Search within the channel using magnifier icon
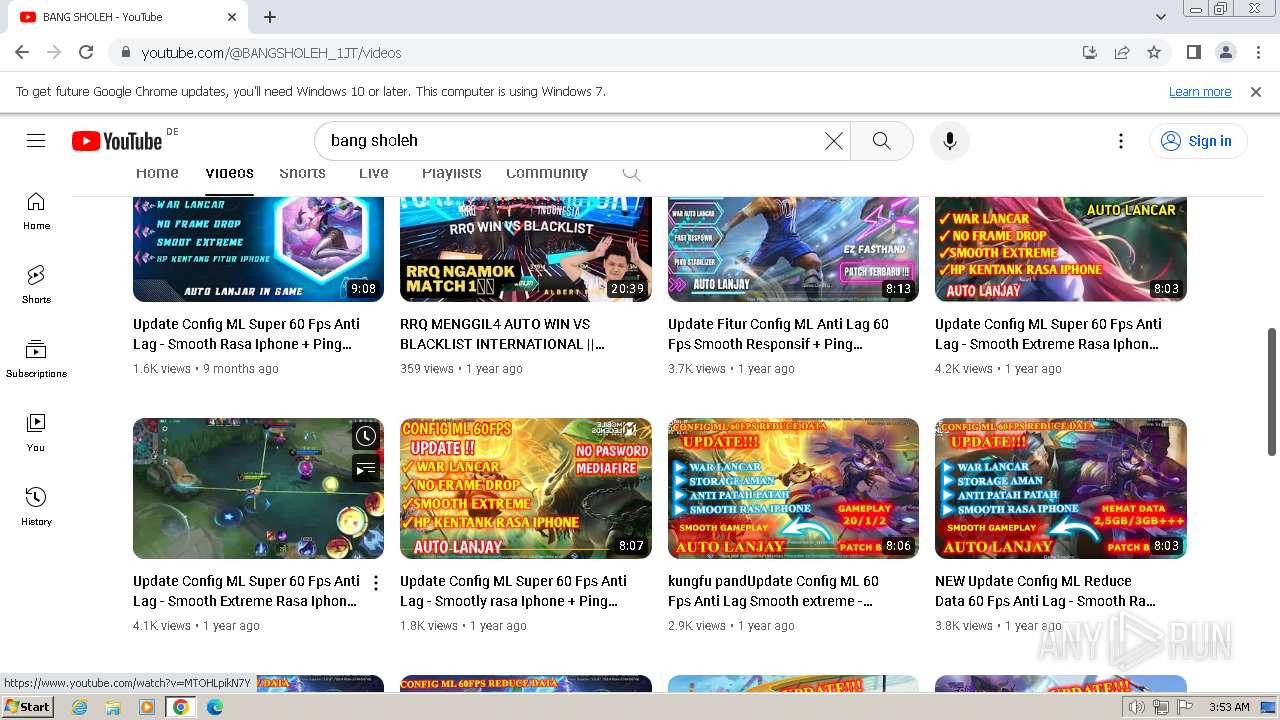 pyautogui.click(x=631, y=173)
